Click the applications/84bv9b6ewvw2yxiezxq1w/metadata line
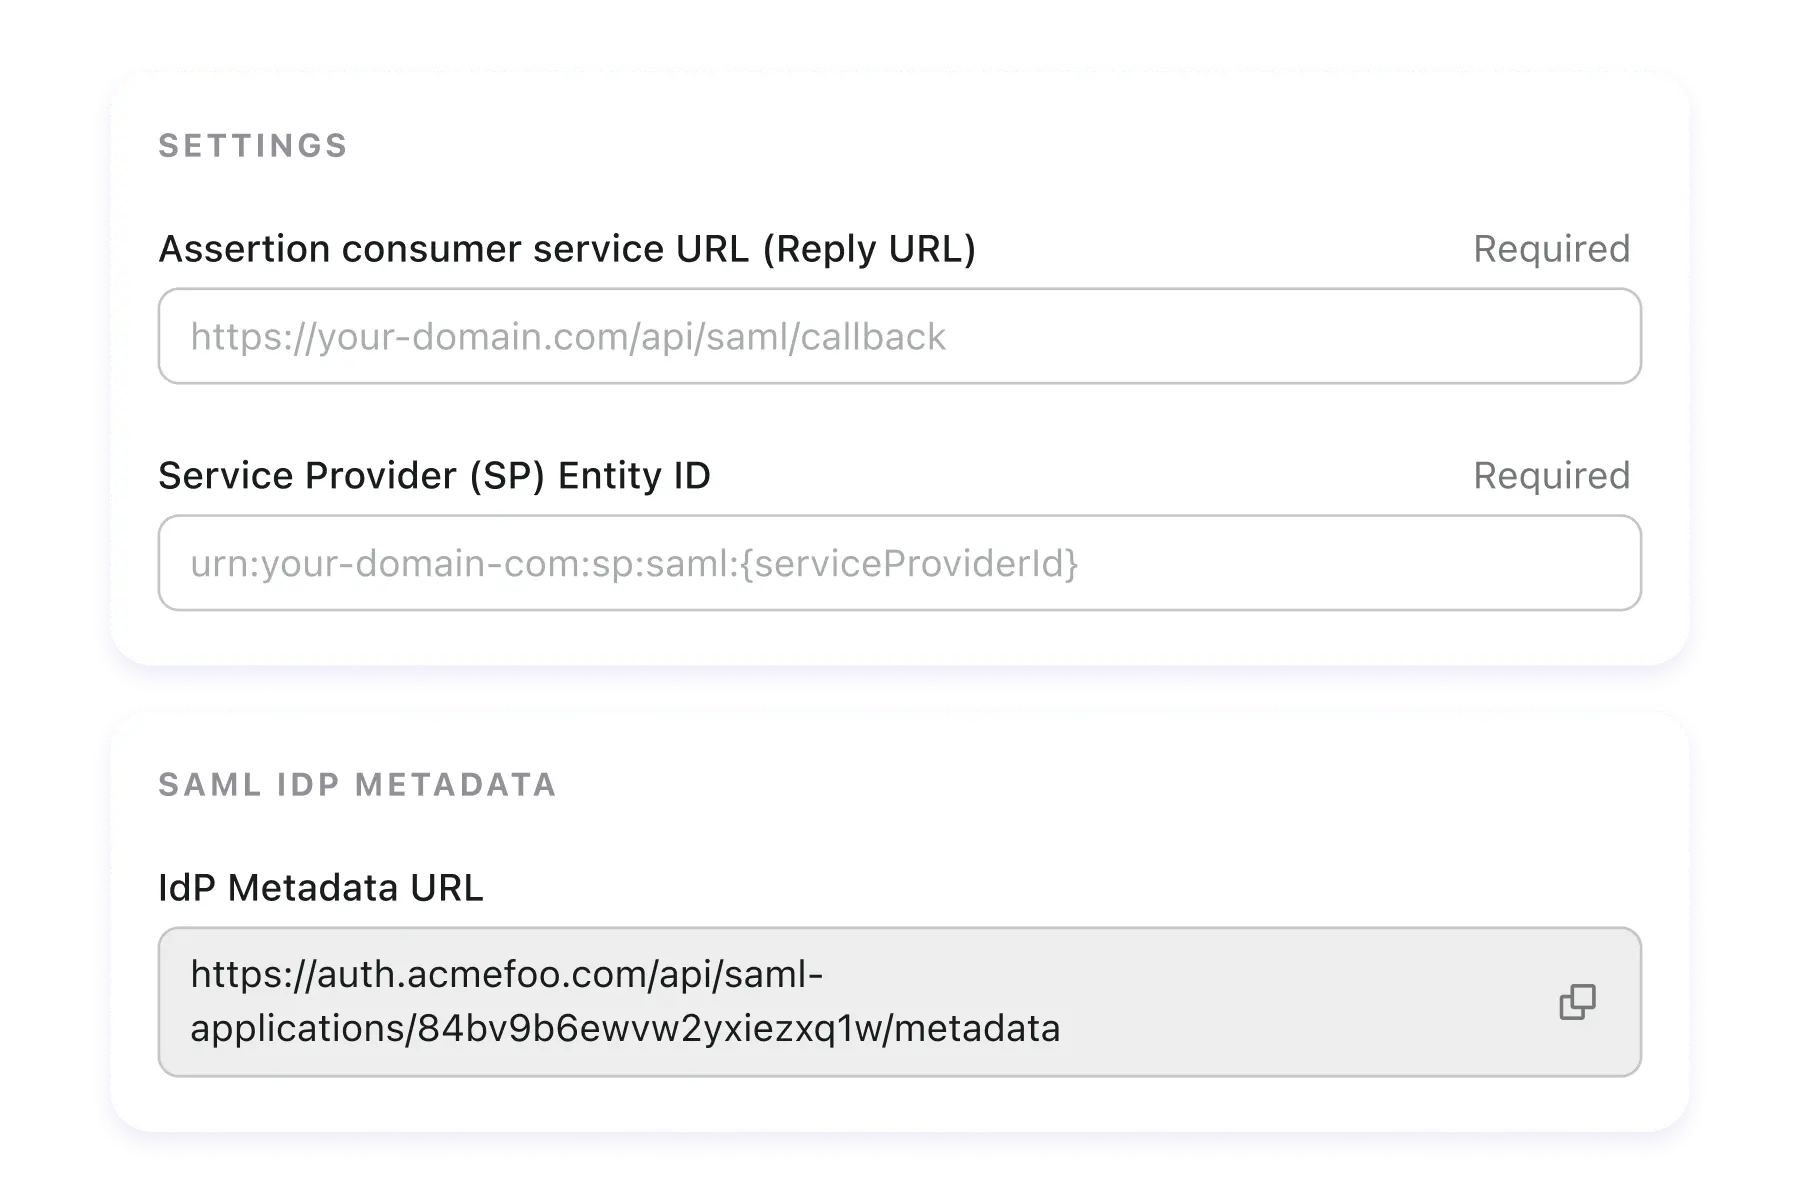The width and height of the screenshot is (1800, 1201). click(x=625, y=1029)
